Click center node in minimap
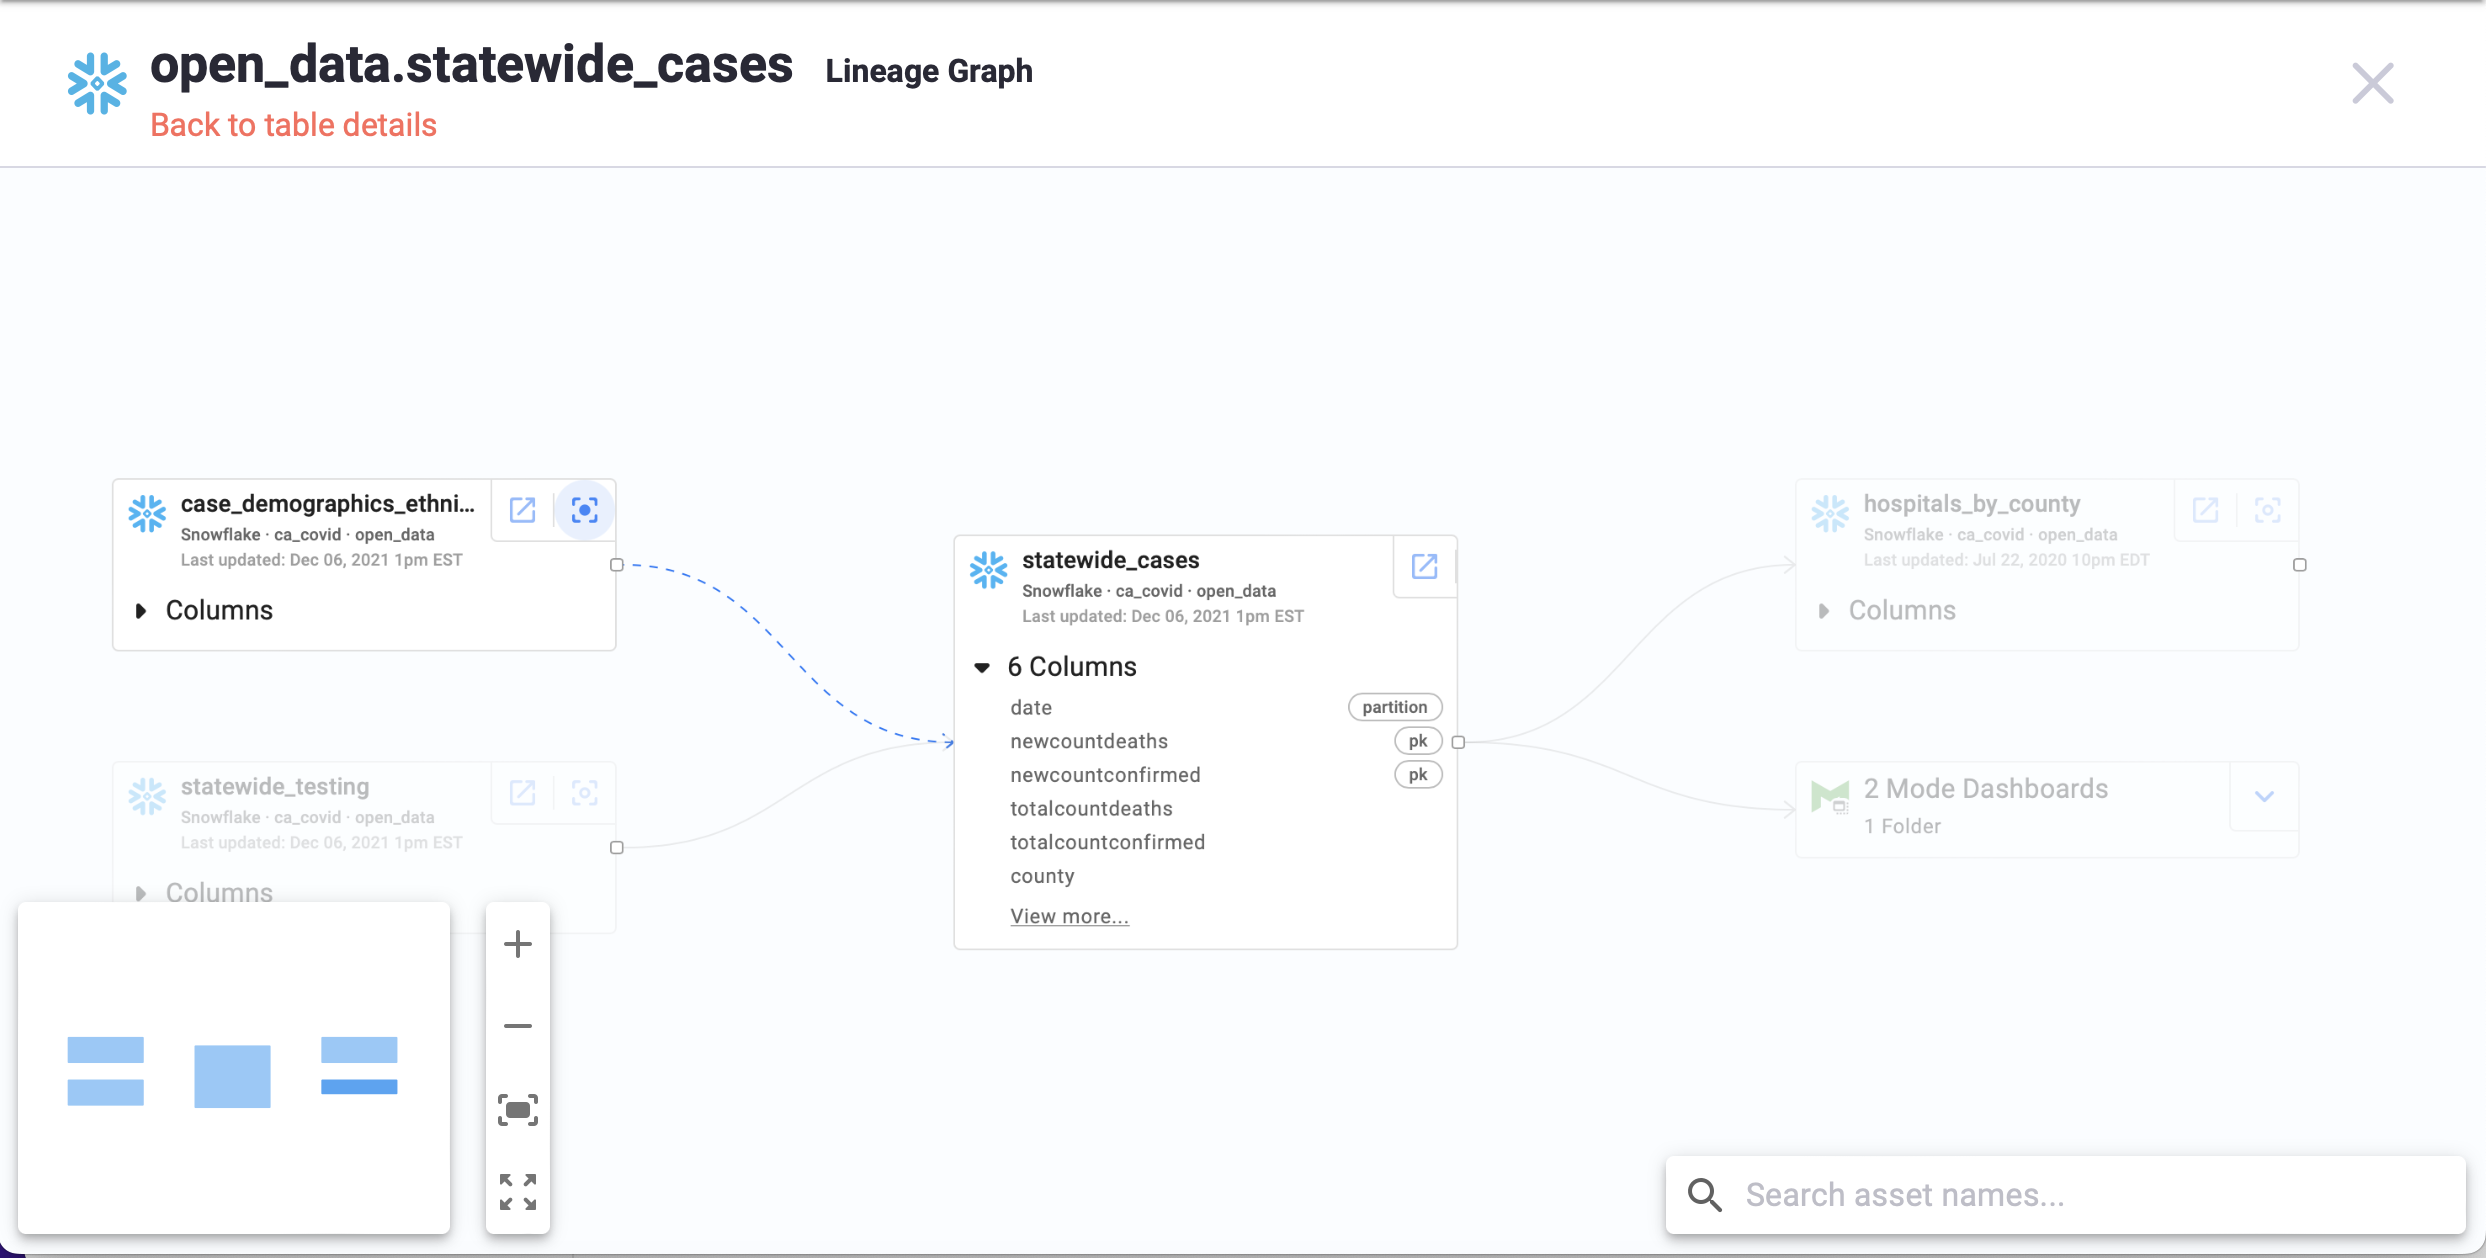 (x=232, y=1076)
